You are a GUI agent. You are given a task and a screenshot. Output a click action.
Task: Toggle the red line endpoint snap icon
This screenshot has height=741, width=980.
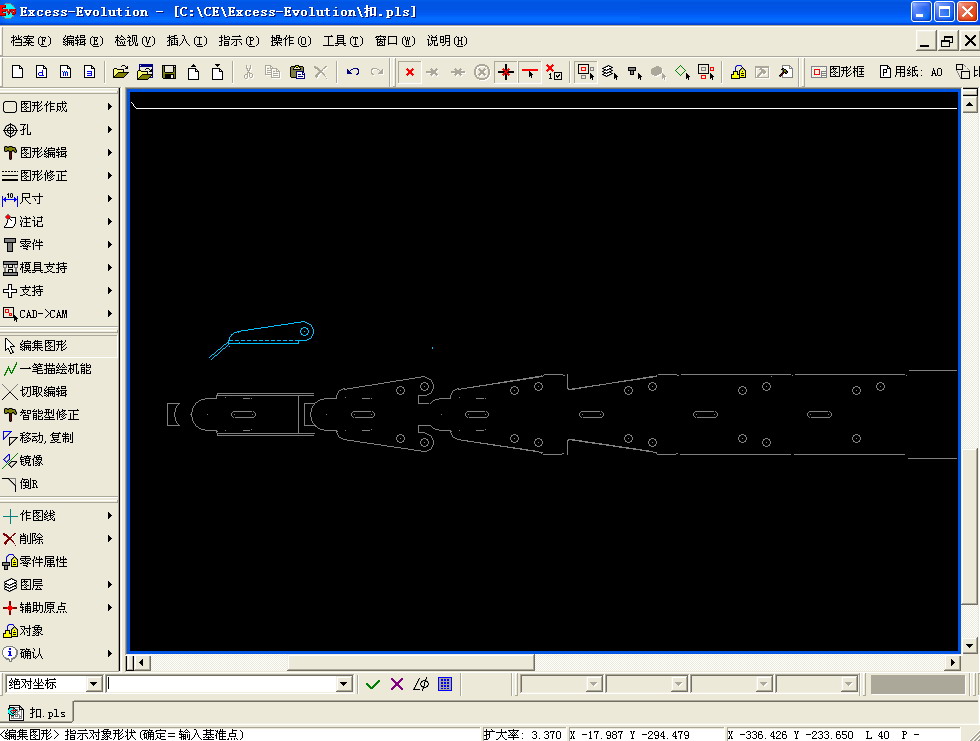tap(530, 72)
